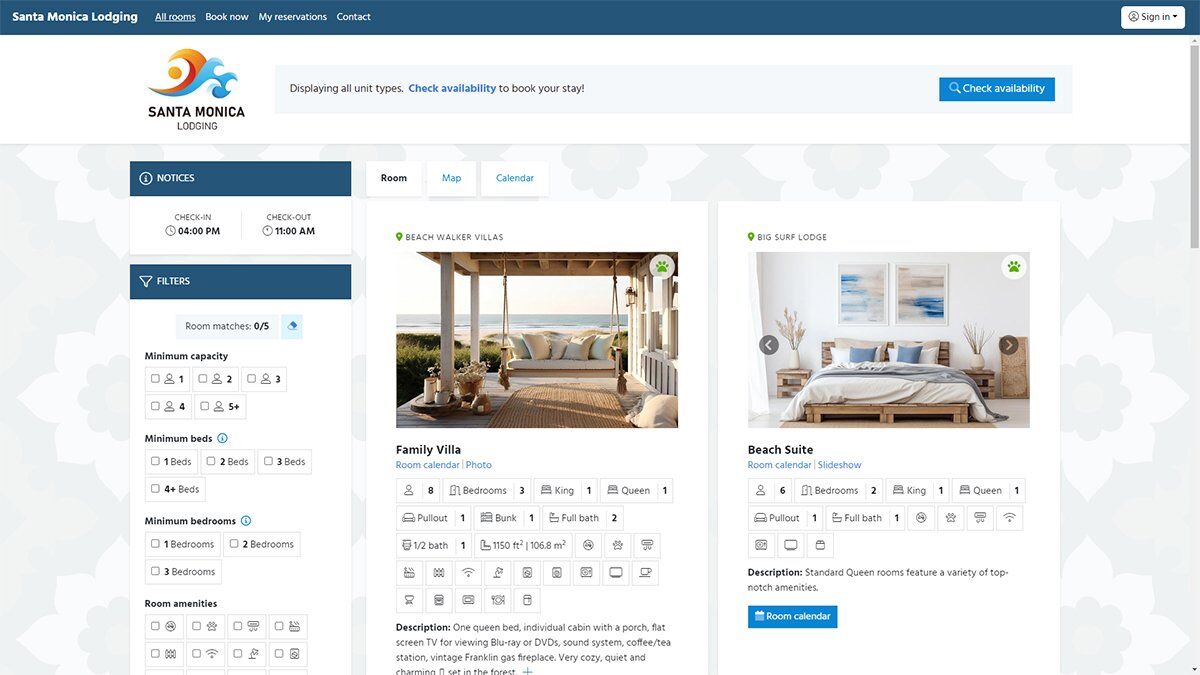Click the Beach Suite room title

click(x=781, y=449)
